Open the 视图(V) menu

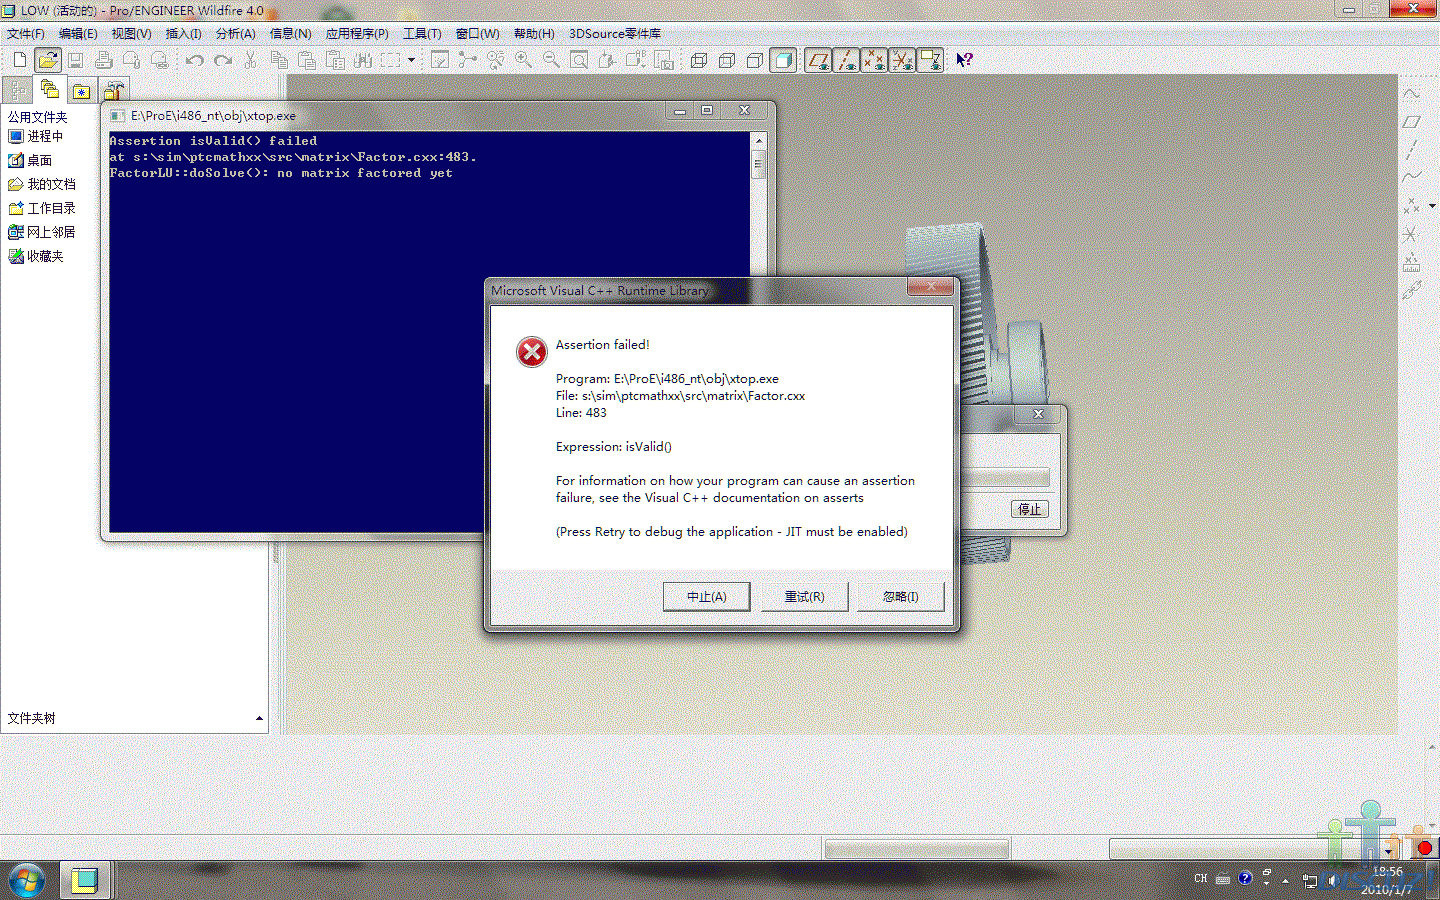[x=131, y=34]
